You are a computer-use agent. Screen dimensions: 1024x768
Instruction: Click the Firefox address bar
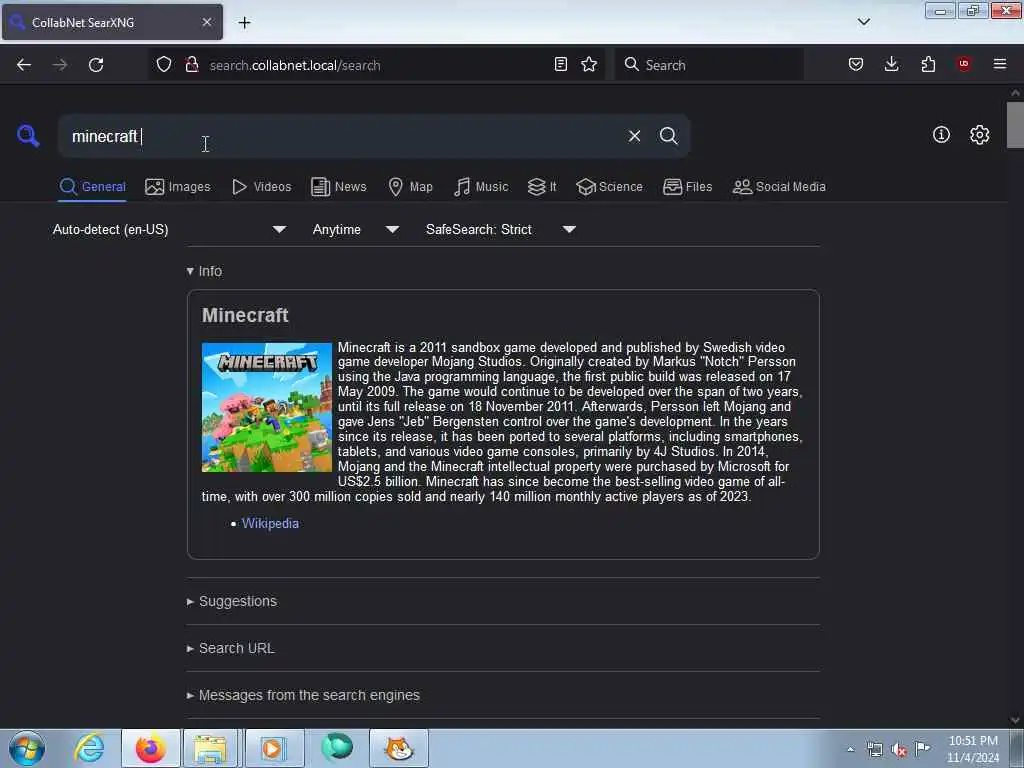pos(376,65)
